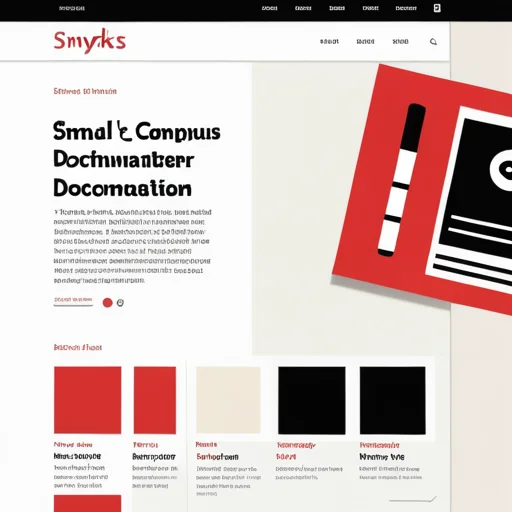
Task: Click the far-left text in the black top bar
Action: tap(72, 8)
